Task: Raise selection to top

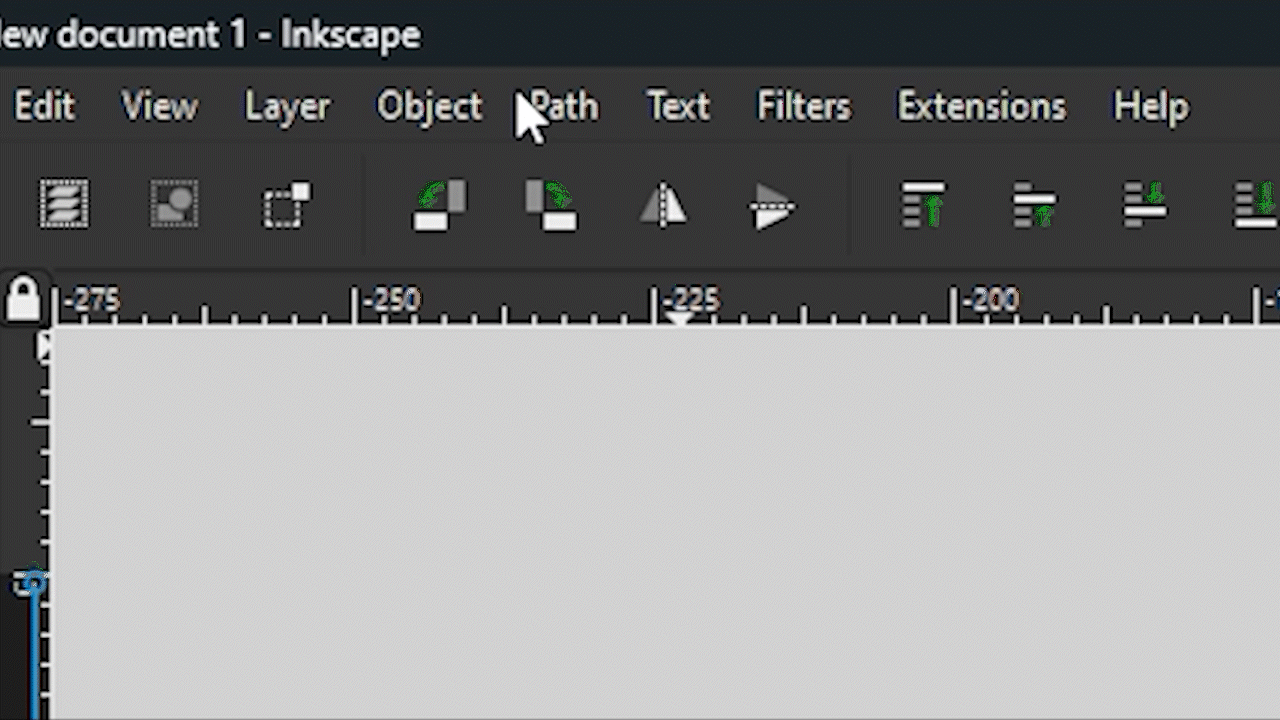Action: [x=923, y=205]
